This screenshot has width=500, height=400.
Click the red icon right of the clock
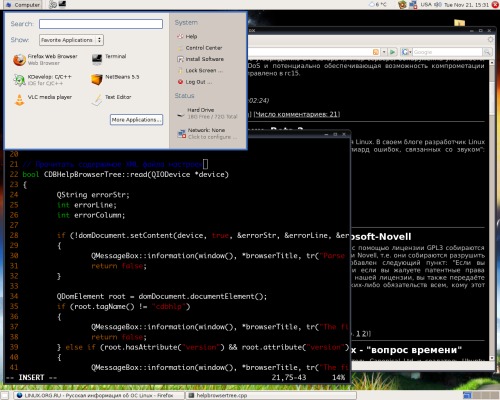495,5
